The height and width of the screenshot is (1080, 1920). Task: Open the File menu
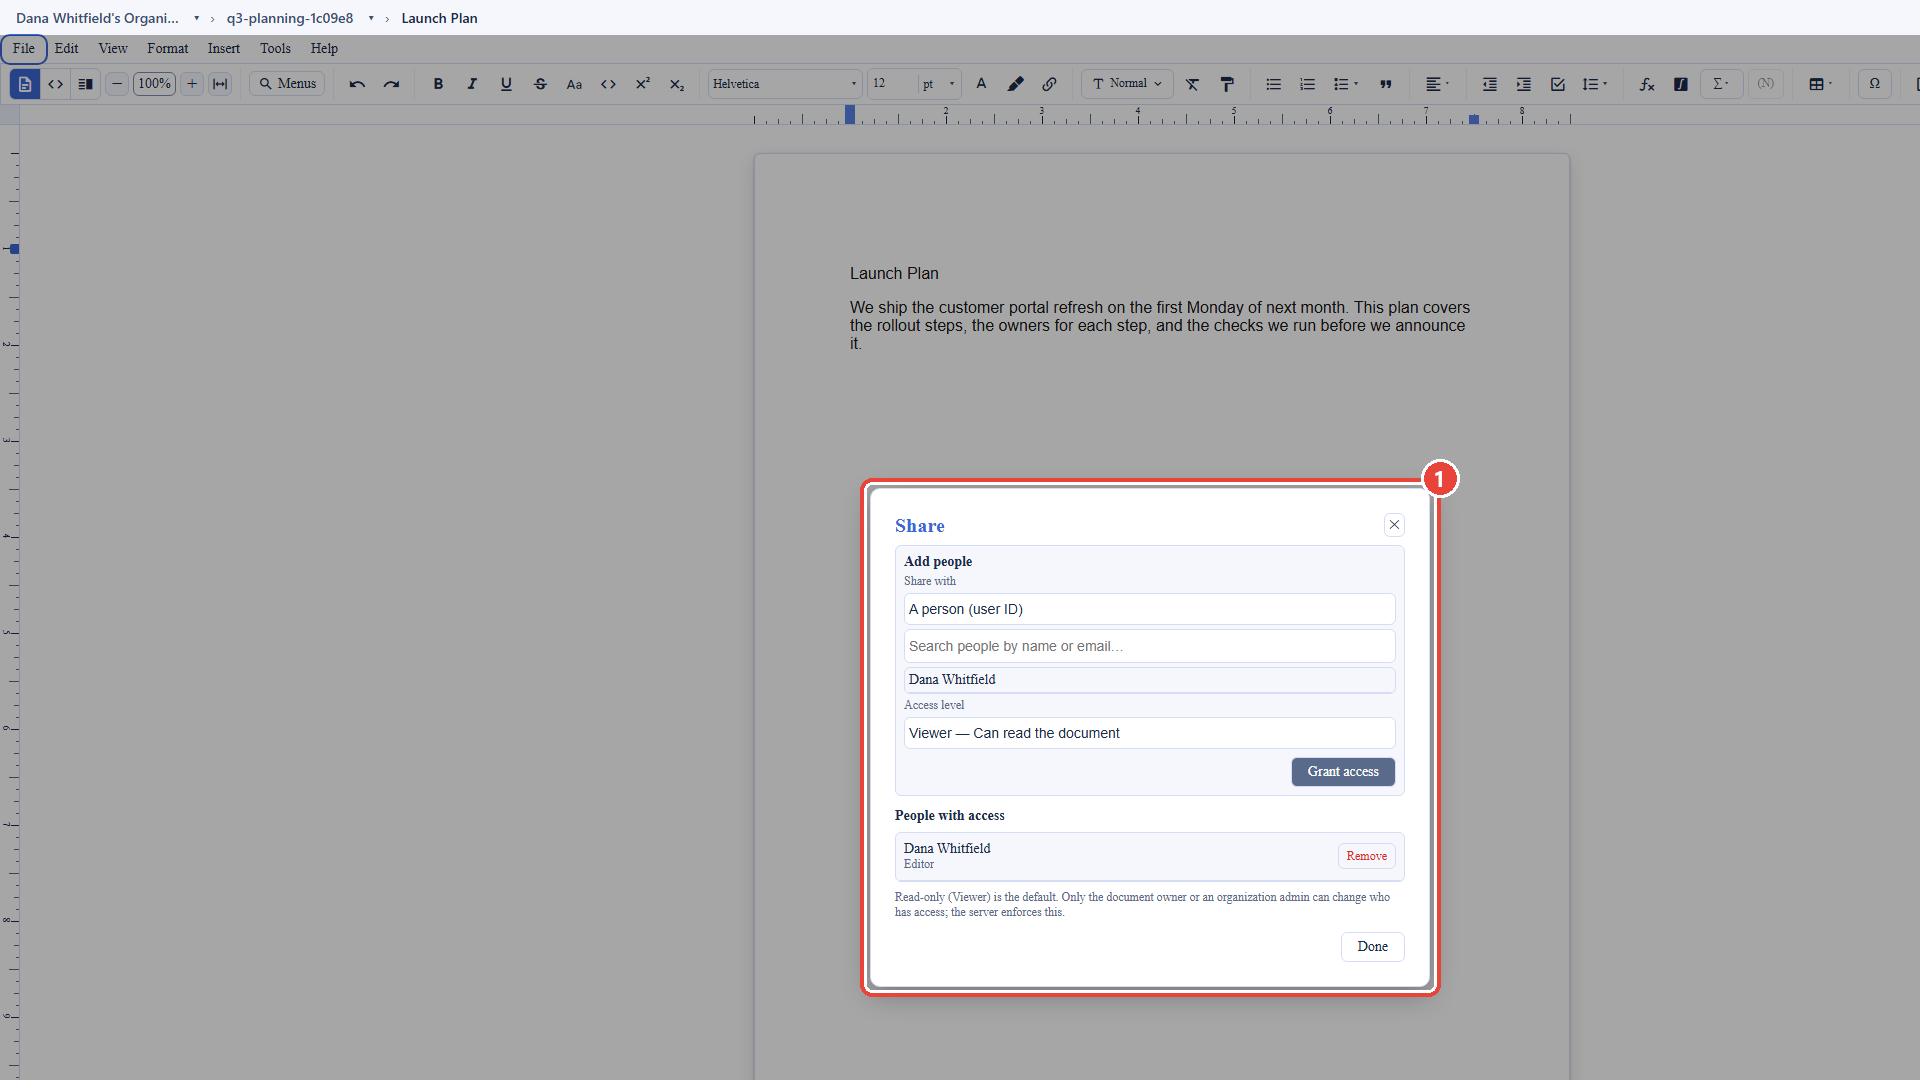[x=24, y=48]
